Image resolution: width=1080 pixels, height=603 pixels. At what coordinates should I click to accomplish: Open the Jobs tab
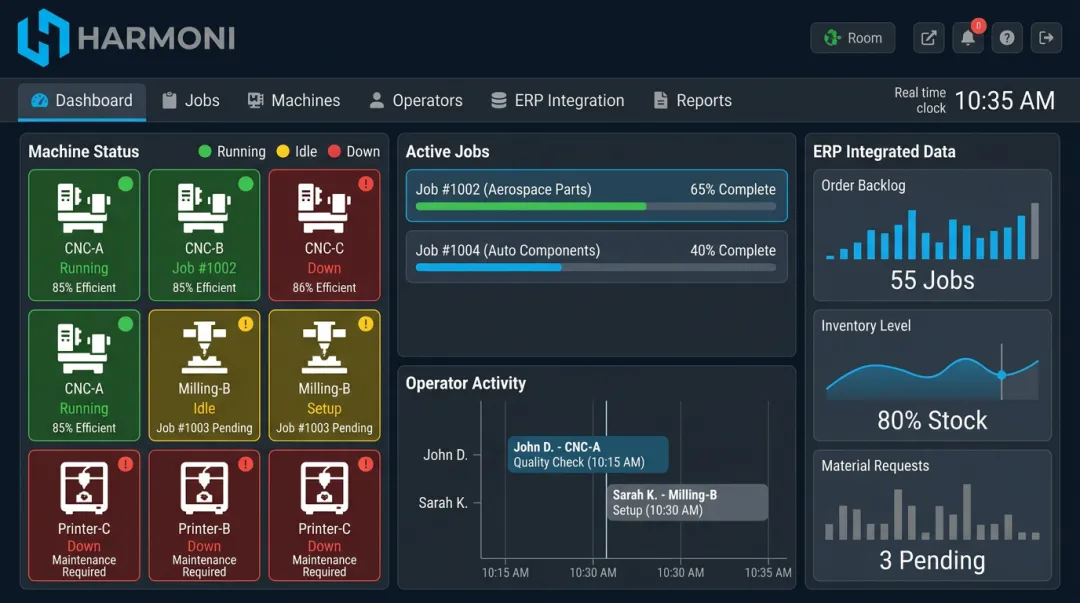191,101
